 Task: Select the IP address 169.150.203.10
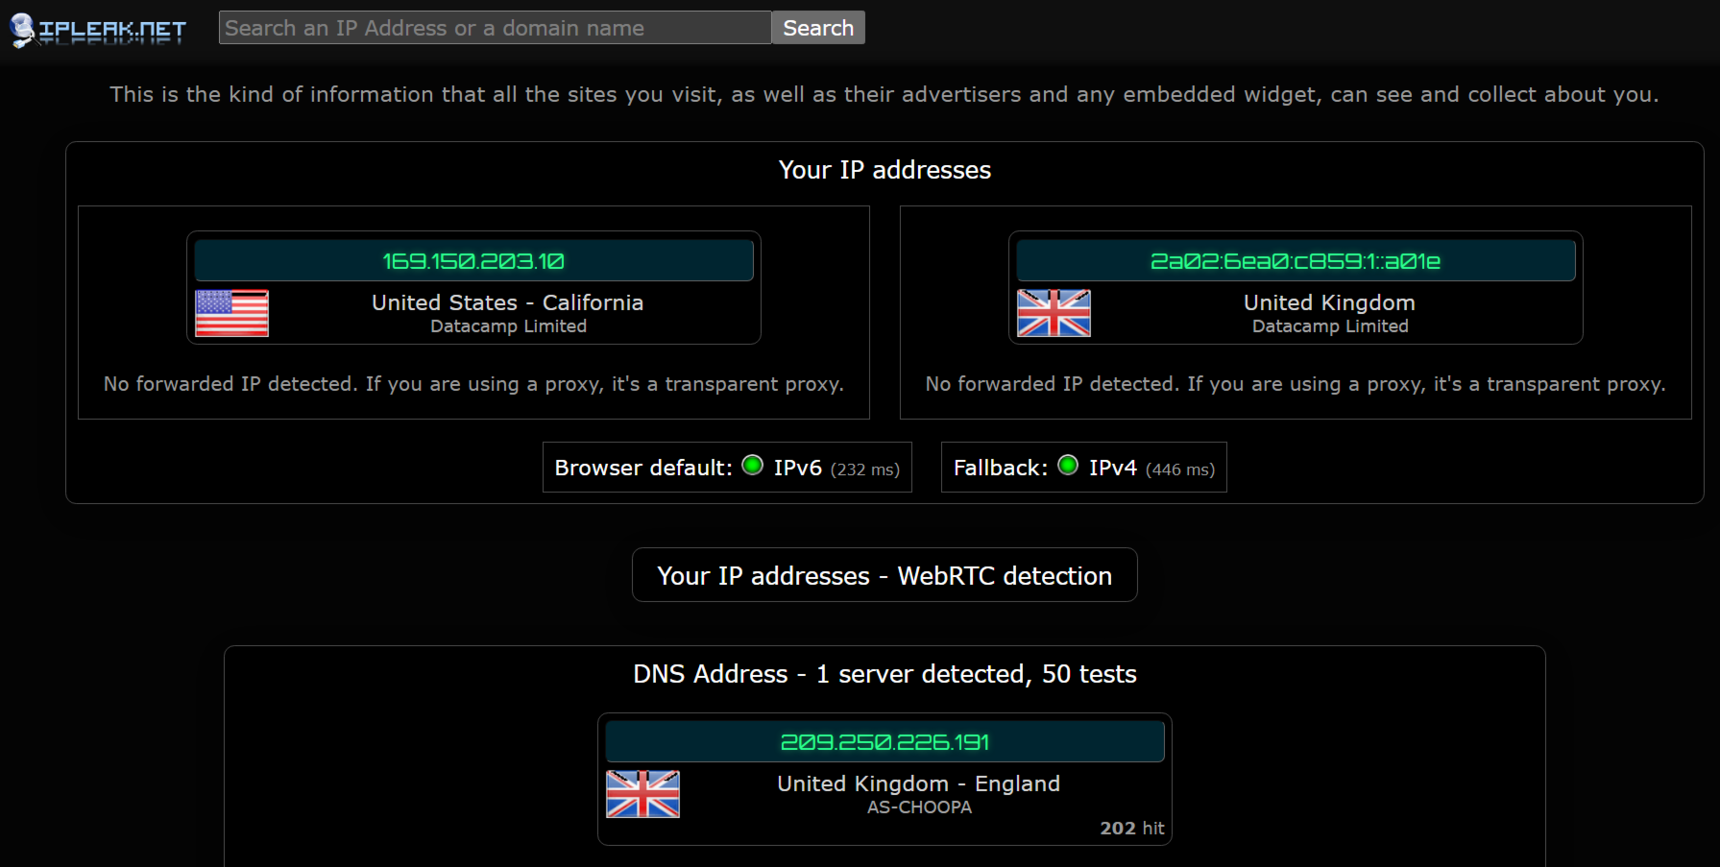(474, 259)
